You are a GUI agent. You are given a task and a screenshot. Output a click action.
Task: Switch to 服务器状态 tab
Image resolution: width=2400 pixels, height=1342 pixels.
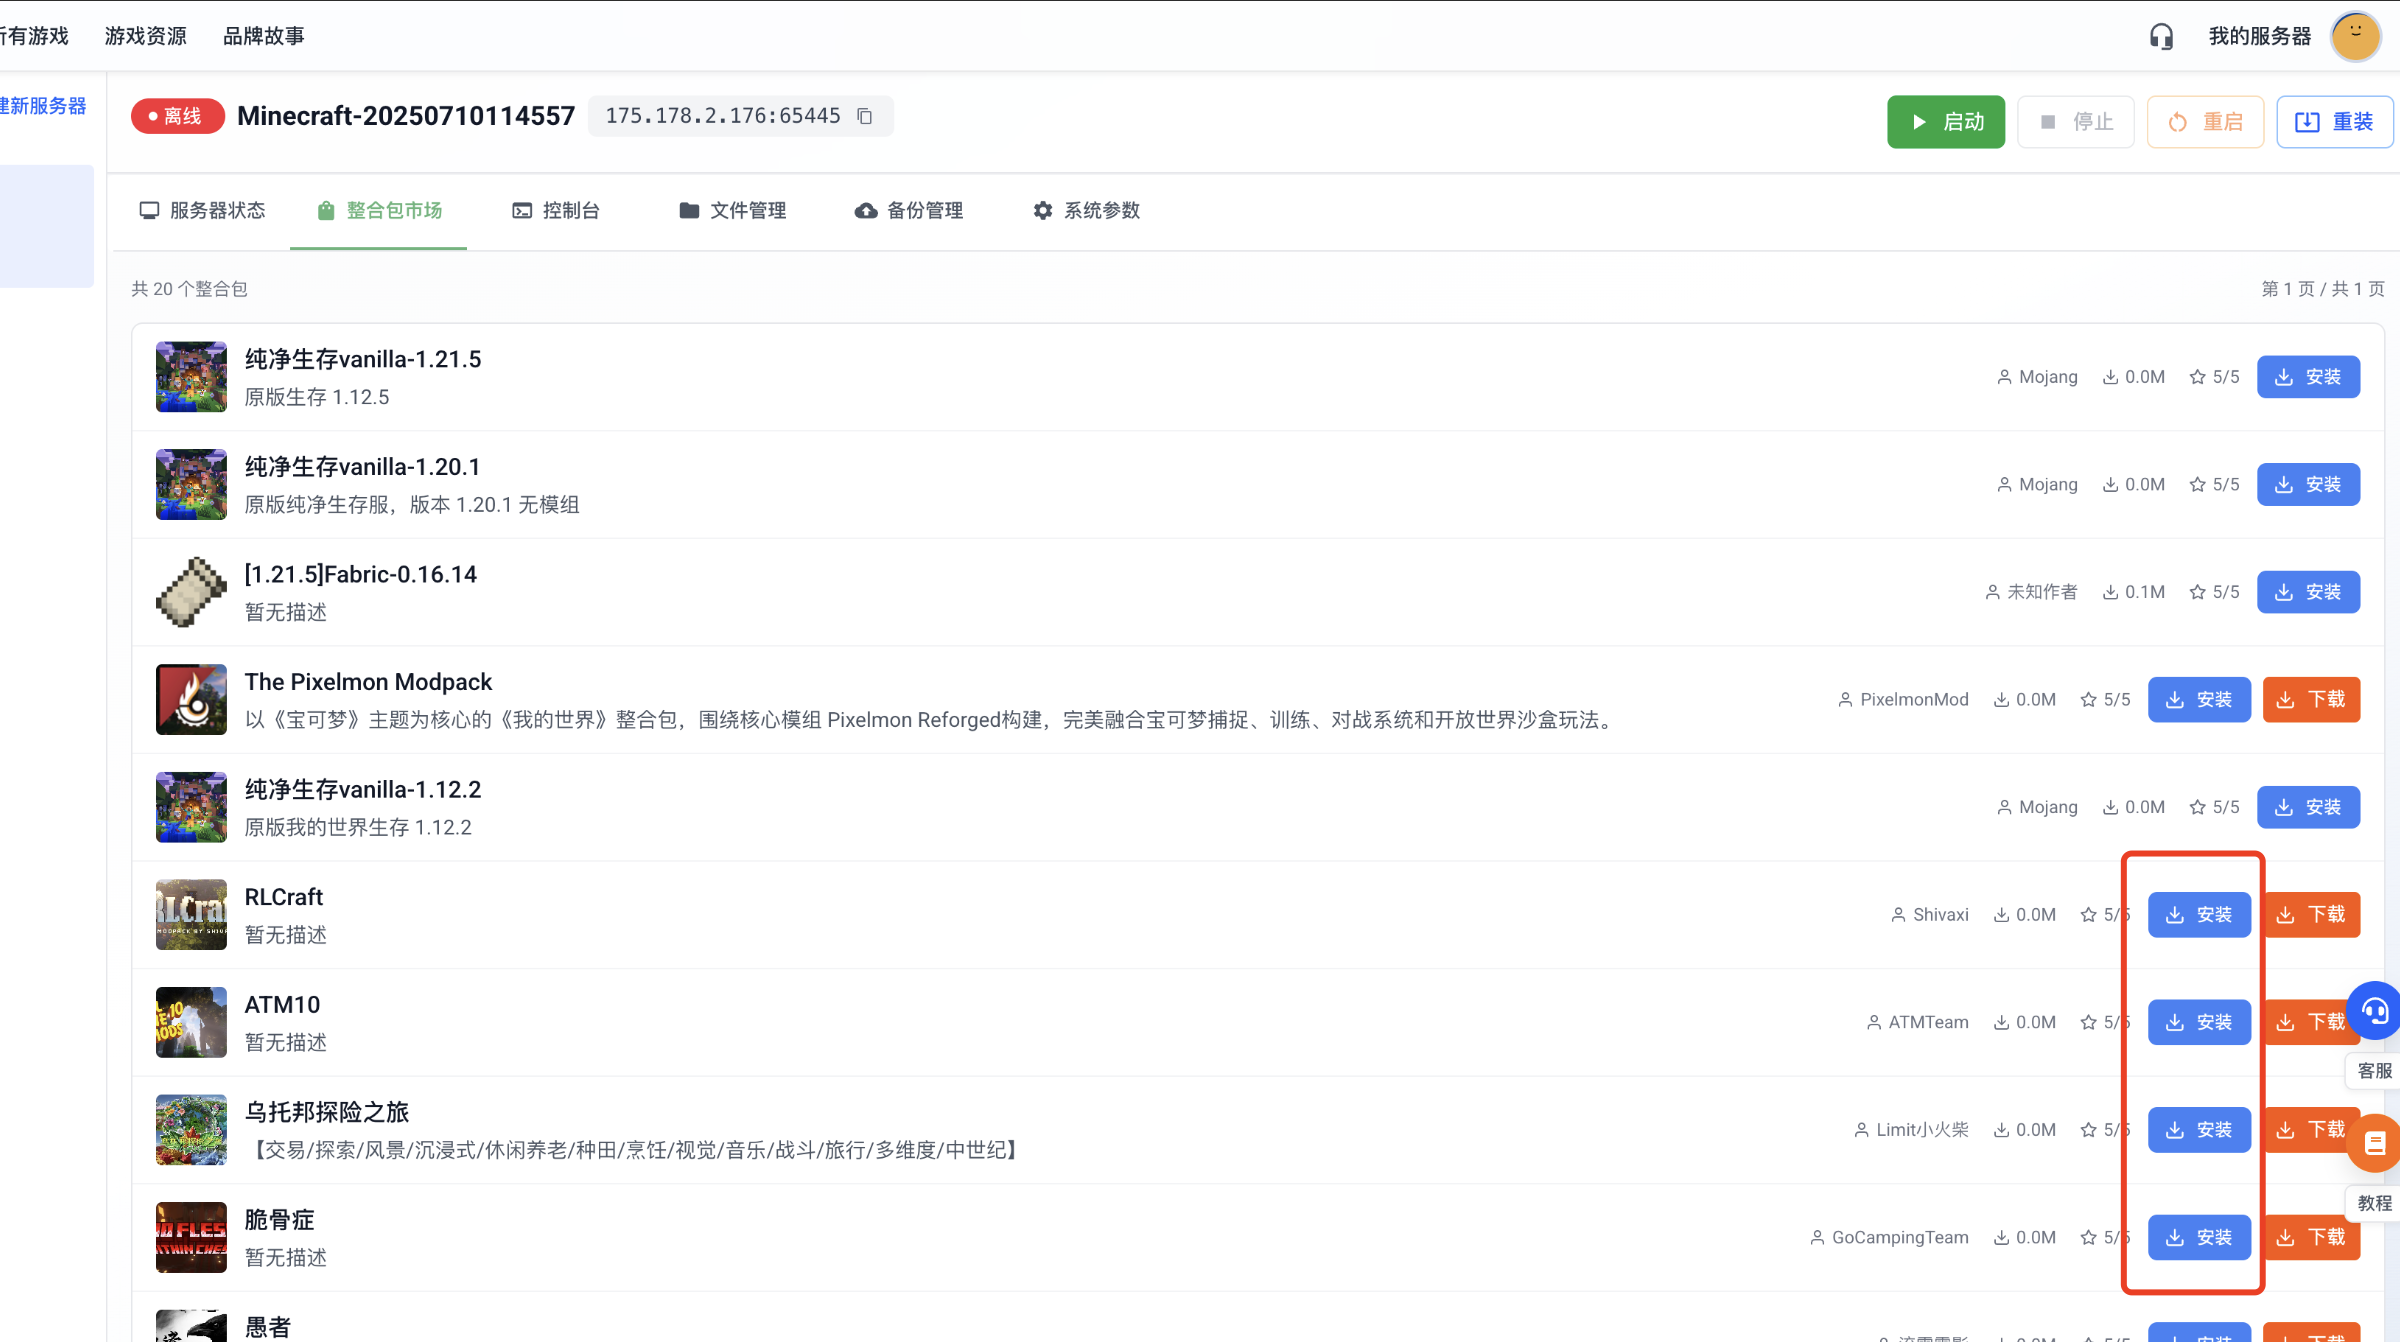tap(203, 210)
